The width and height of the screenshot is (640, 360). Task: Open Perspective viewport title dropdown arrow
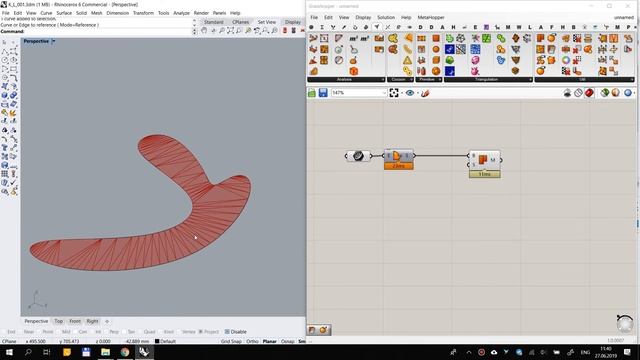53,41
